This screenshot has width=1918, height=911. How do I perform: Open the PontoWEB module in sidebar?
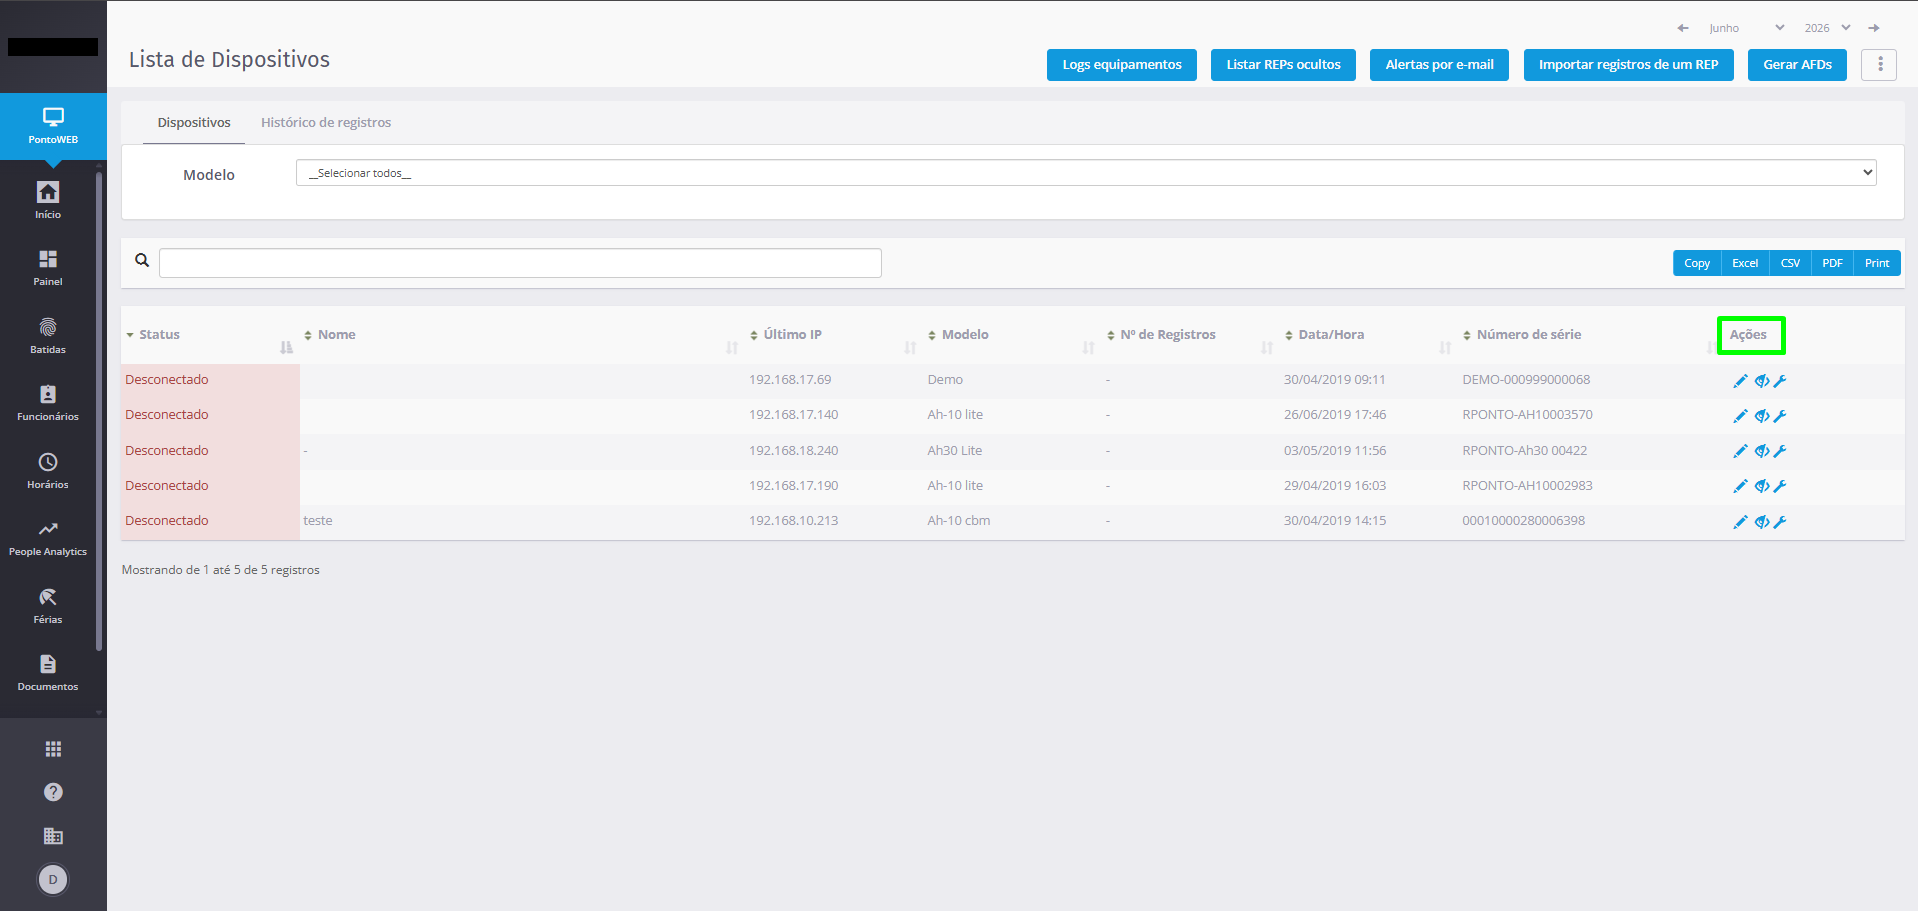tap(53, 126)
